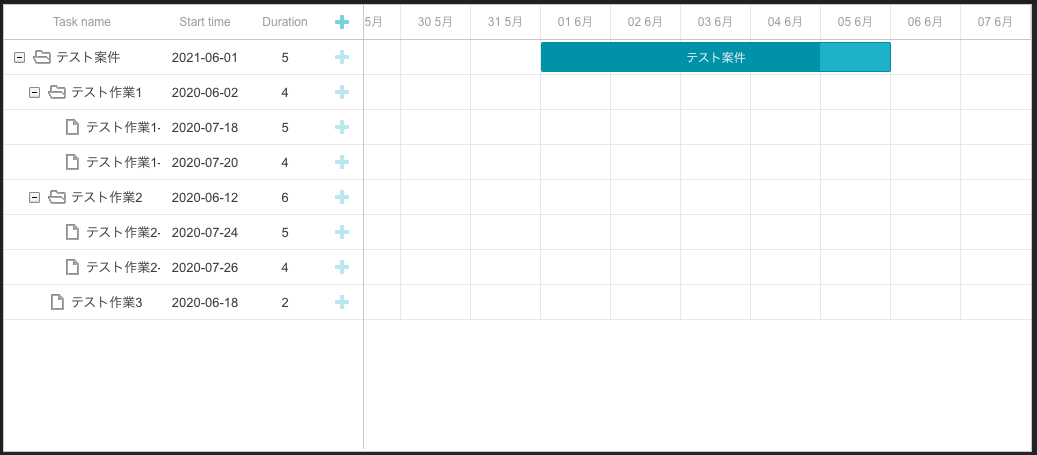
Task: Click the Start time column header
Action: [x=205, y=22]
